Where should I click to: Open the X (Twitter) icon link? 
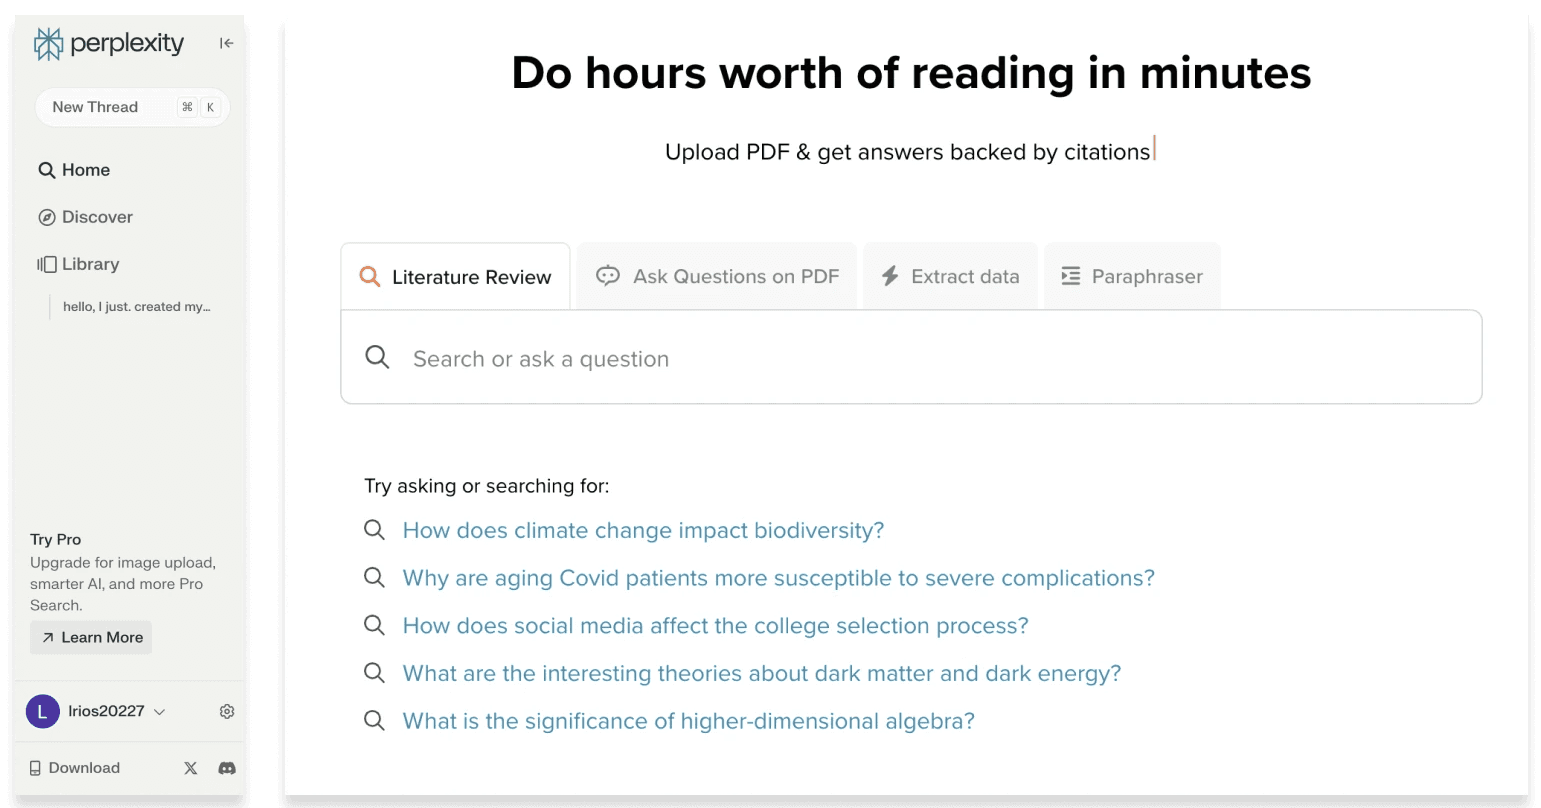[190, 768]
